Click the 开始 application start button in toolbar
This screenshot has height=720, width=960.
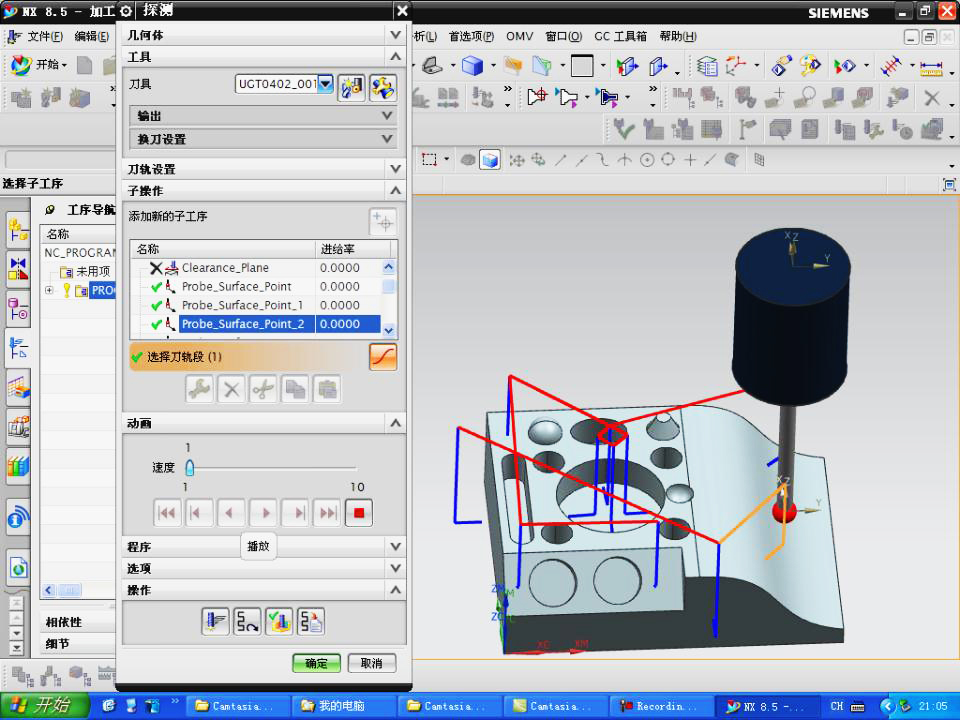click(x=39, y=64)
